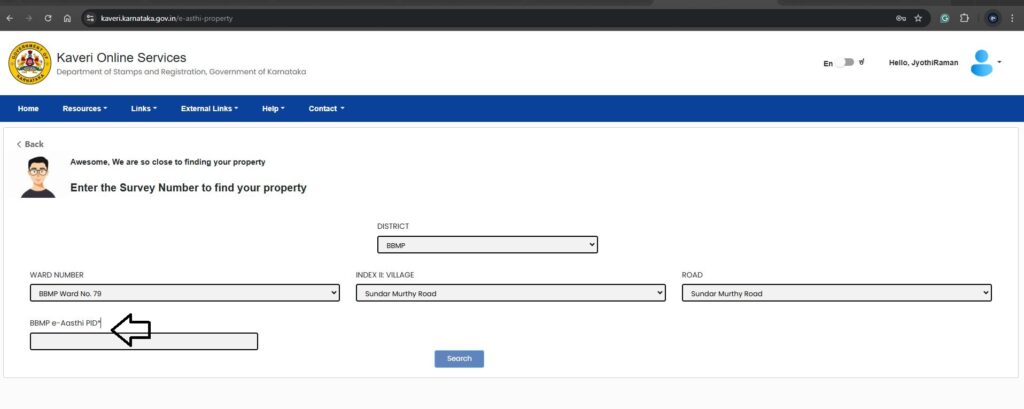Click the BBMP e-Aasthi PID input field
Screen dimensions: 1024x409
144,342
